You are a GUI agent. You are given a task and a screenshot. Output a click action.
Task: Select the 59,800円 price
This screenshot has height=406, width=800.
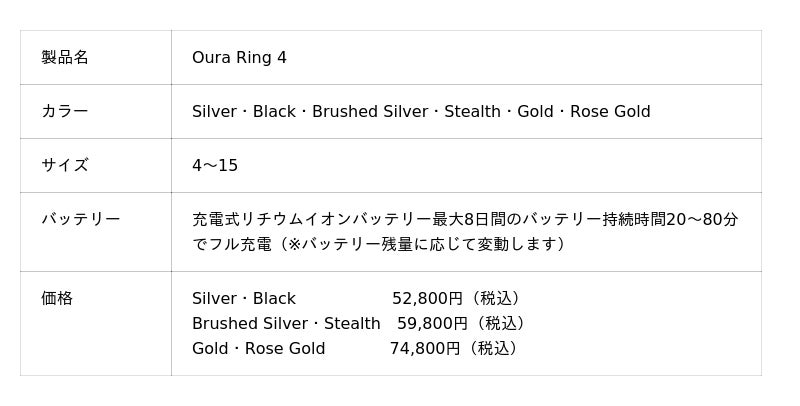tap(432, 324)
